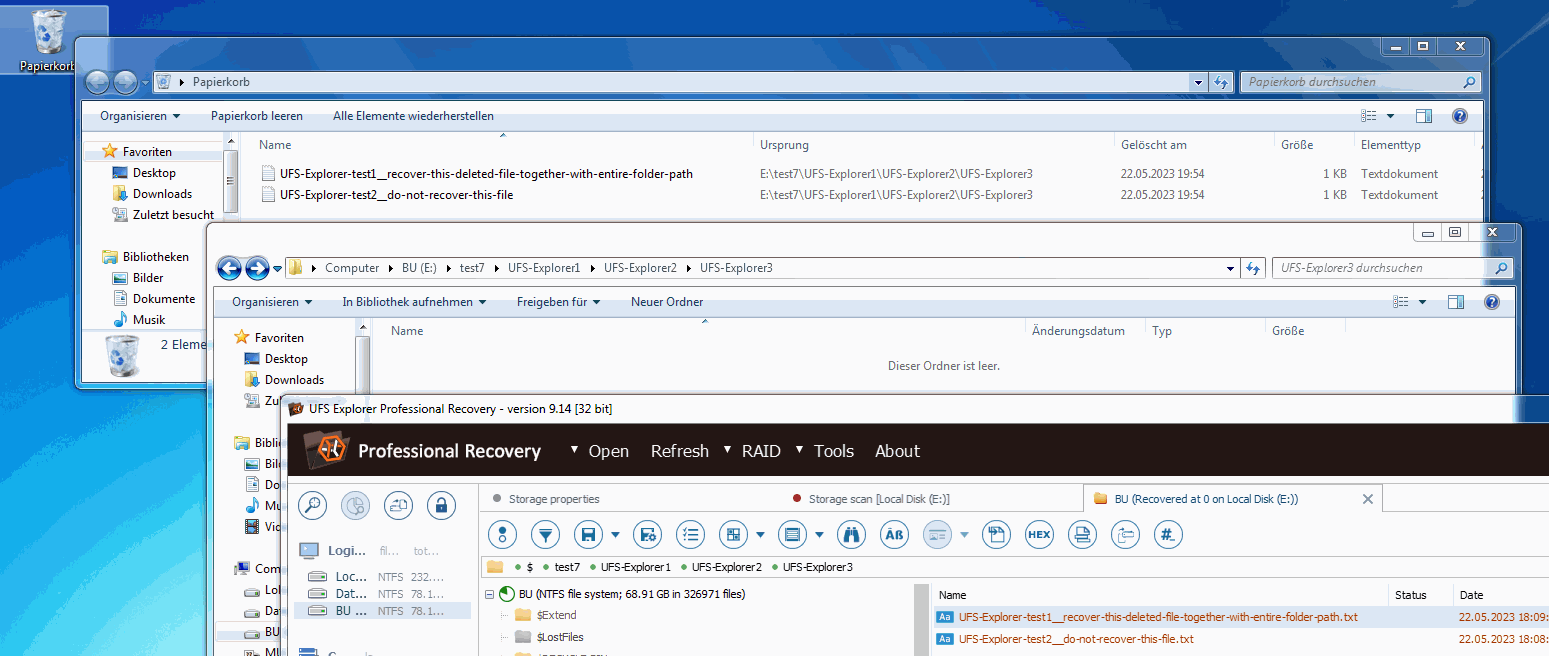Screen dimensions: 1549x656
Task: Open dropdown arrow next to grid view icon
Action: [760, 535]
